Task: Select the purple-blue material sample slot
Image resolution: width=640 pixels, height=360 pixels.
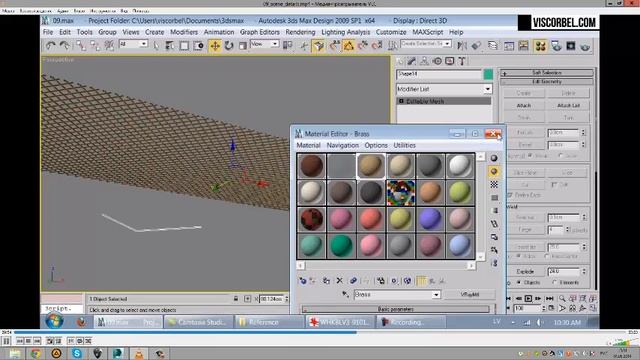Action: pyautogui.click(x=430, y=219)
